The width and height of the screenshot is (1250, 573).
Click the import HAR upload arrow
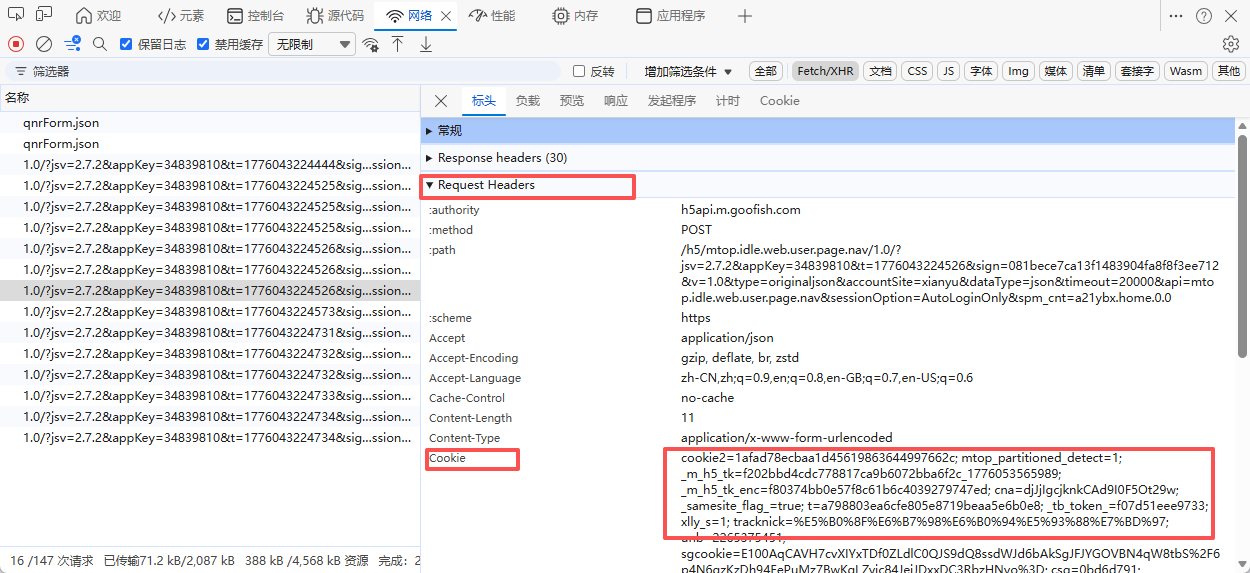[x=398, y=44]
